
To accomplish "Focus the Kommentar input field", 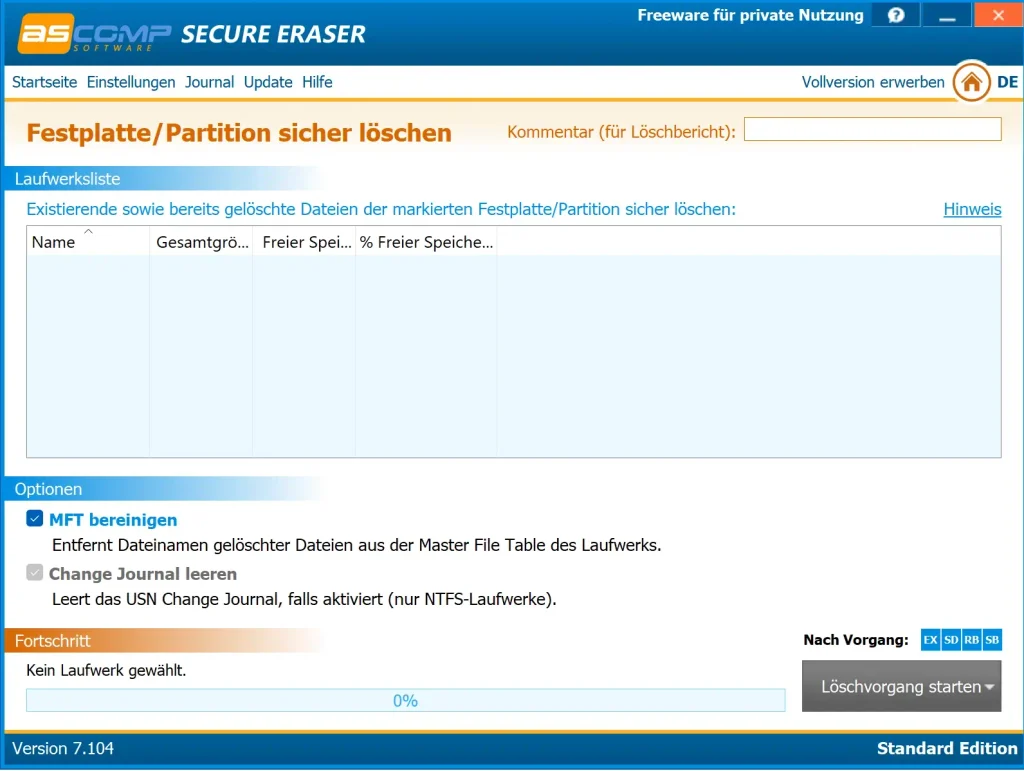I will [872, 129].
